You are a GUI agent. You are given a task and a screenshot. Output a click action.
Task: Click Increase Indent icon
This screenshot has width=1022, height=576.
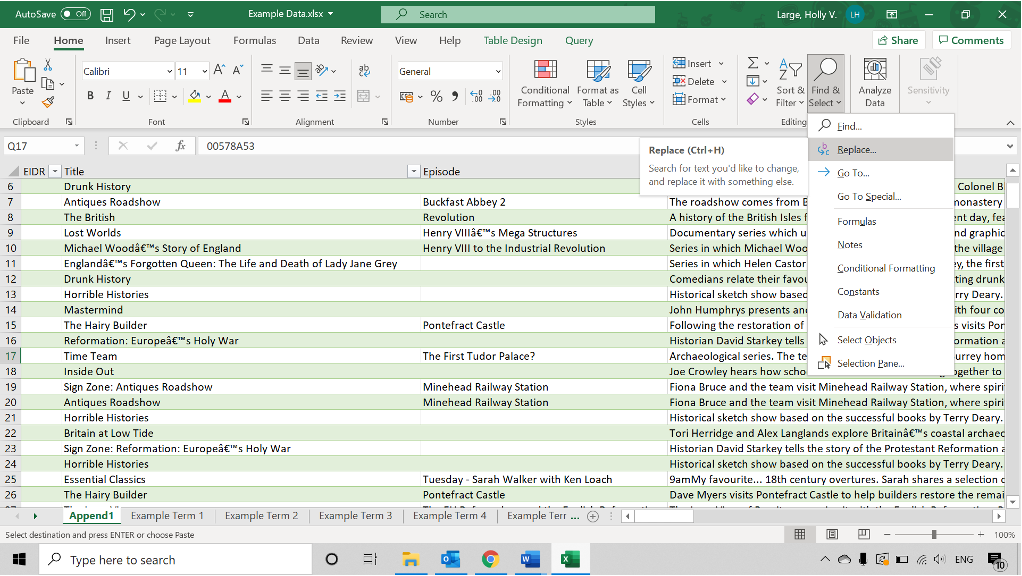[340, 96]
